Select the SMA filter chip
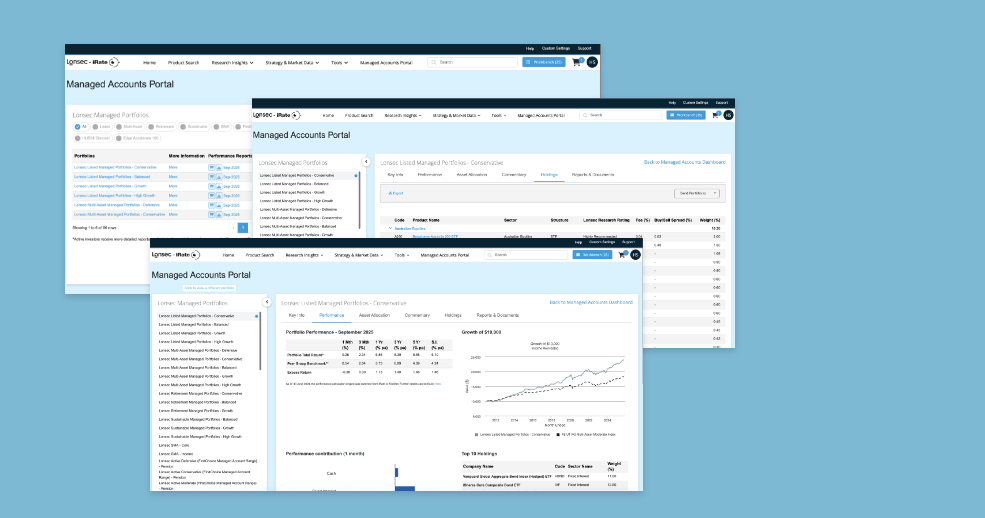The height and width of the screenshot is (518, 985). pos(222,127)
